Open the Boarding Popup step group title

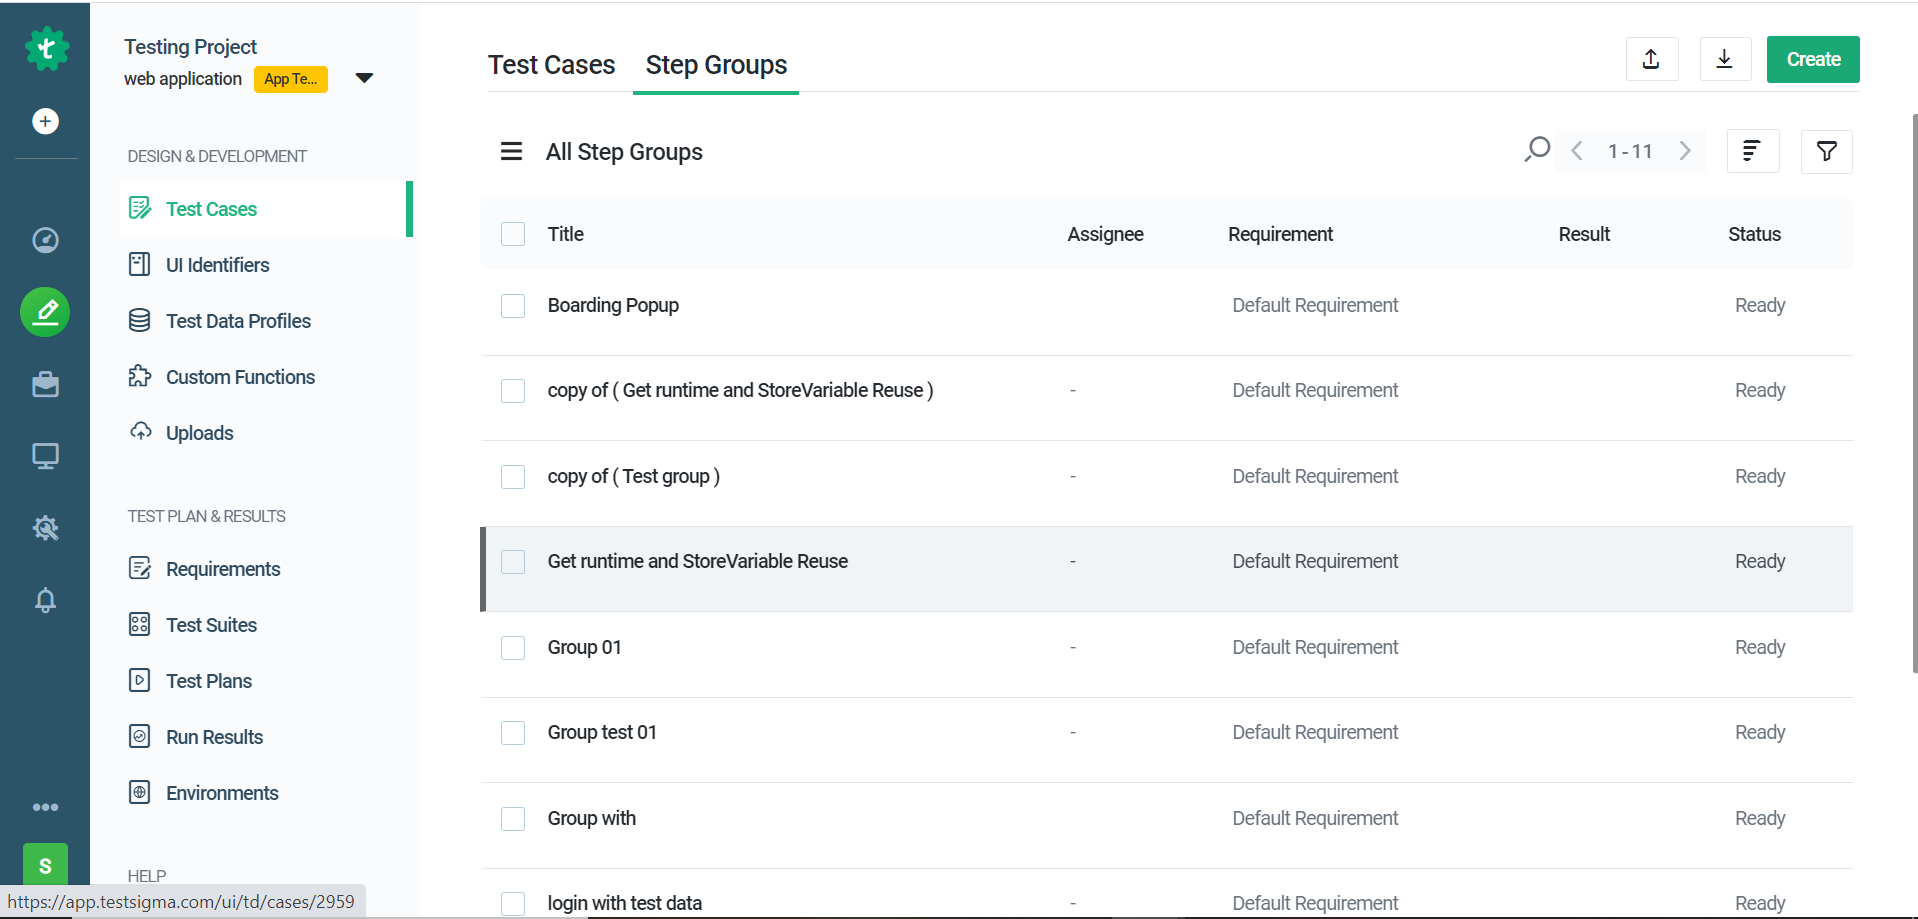(x=613, y=305)
